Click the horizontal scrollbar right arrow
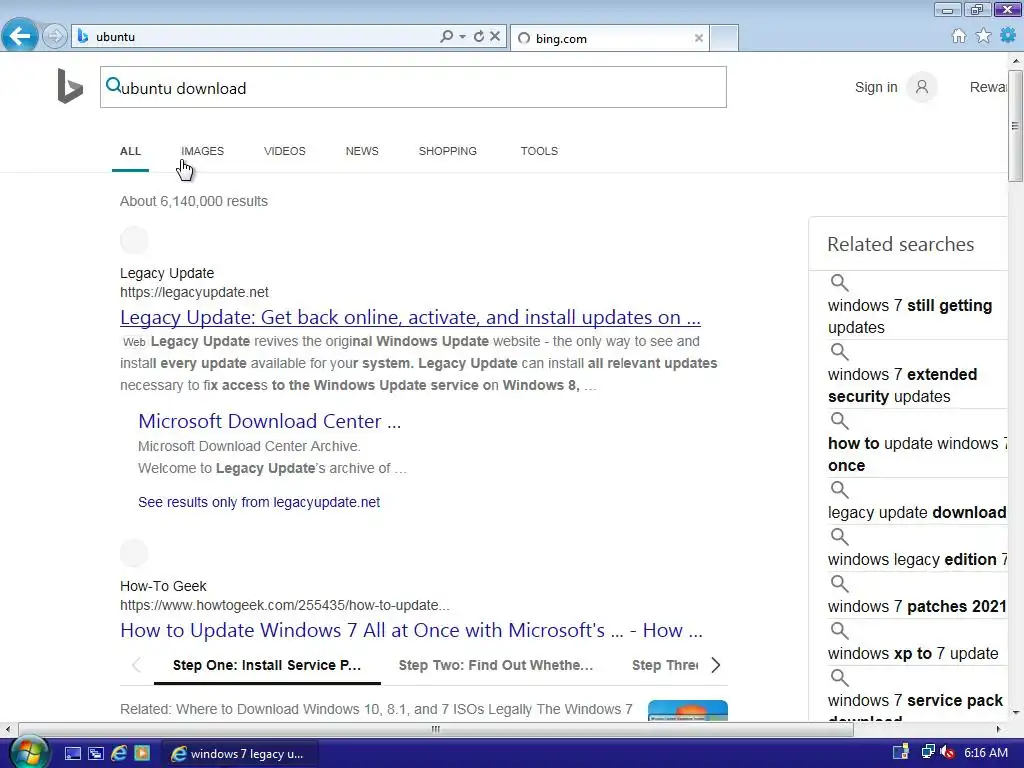This screenshot has width=1024, height=768. point(999,729)
